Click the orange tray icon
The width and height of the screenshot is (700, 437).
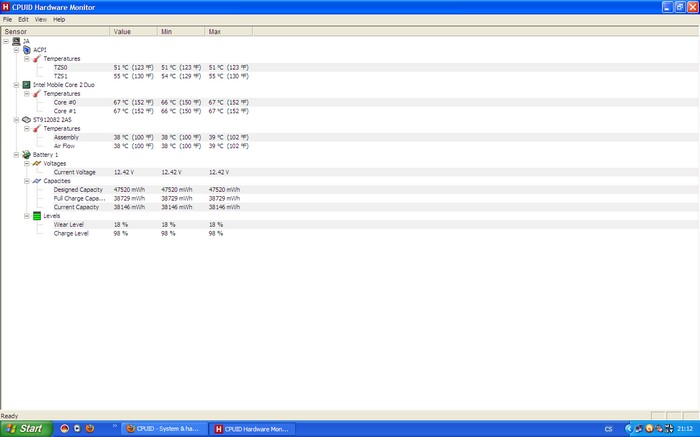[649, 429]
